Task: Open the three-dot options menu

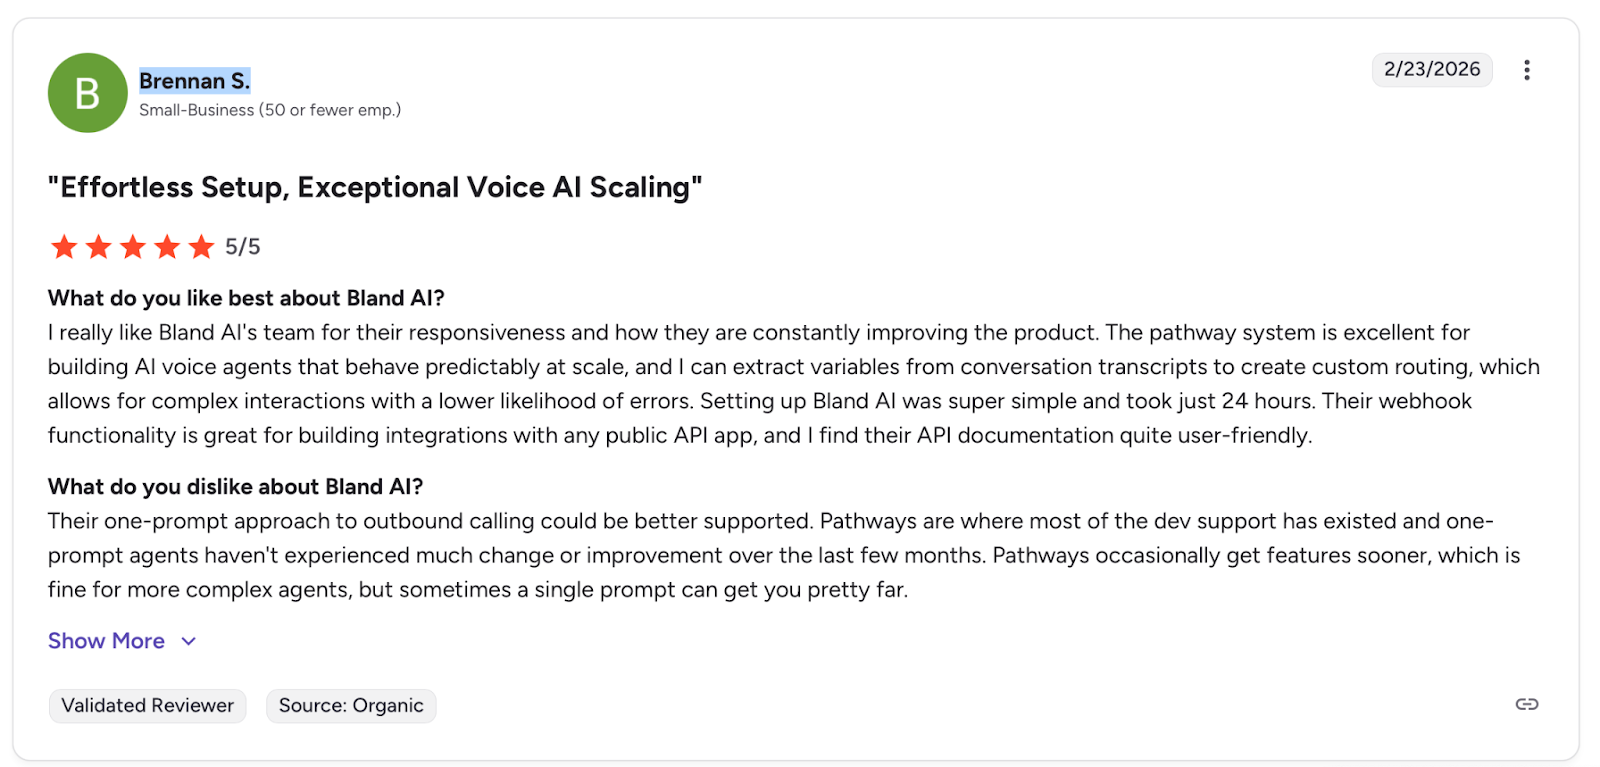Action: pos(1526,70)
